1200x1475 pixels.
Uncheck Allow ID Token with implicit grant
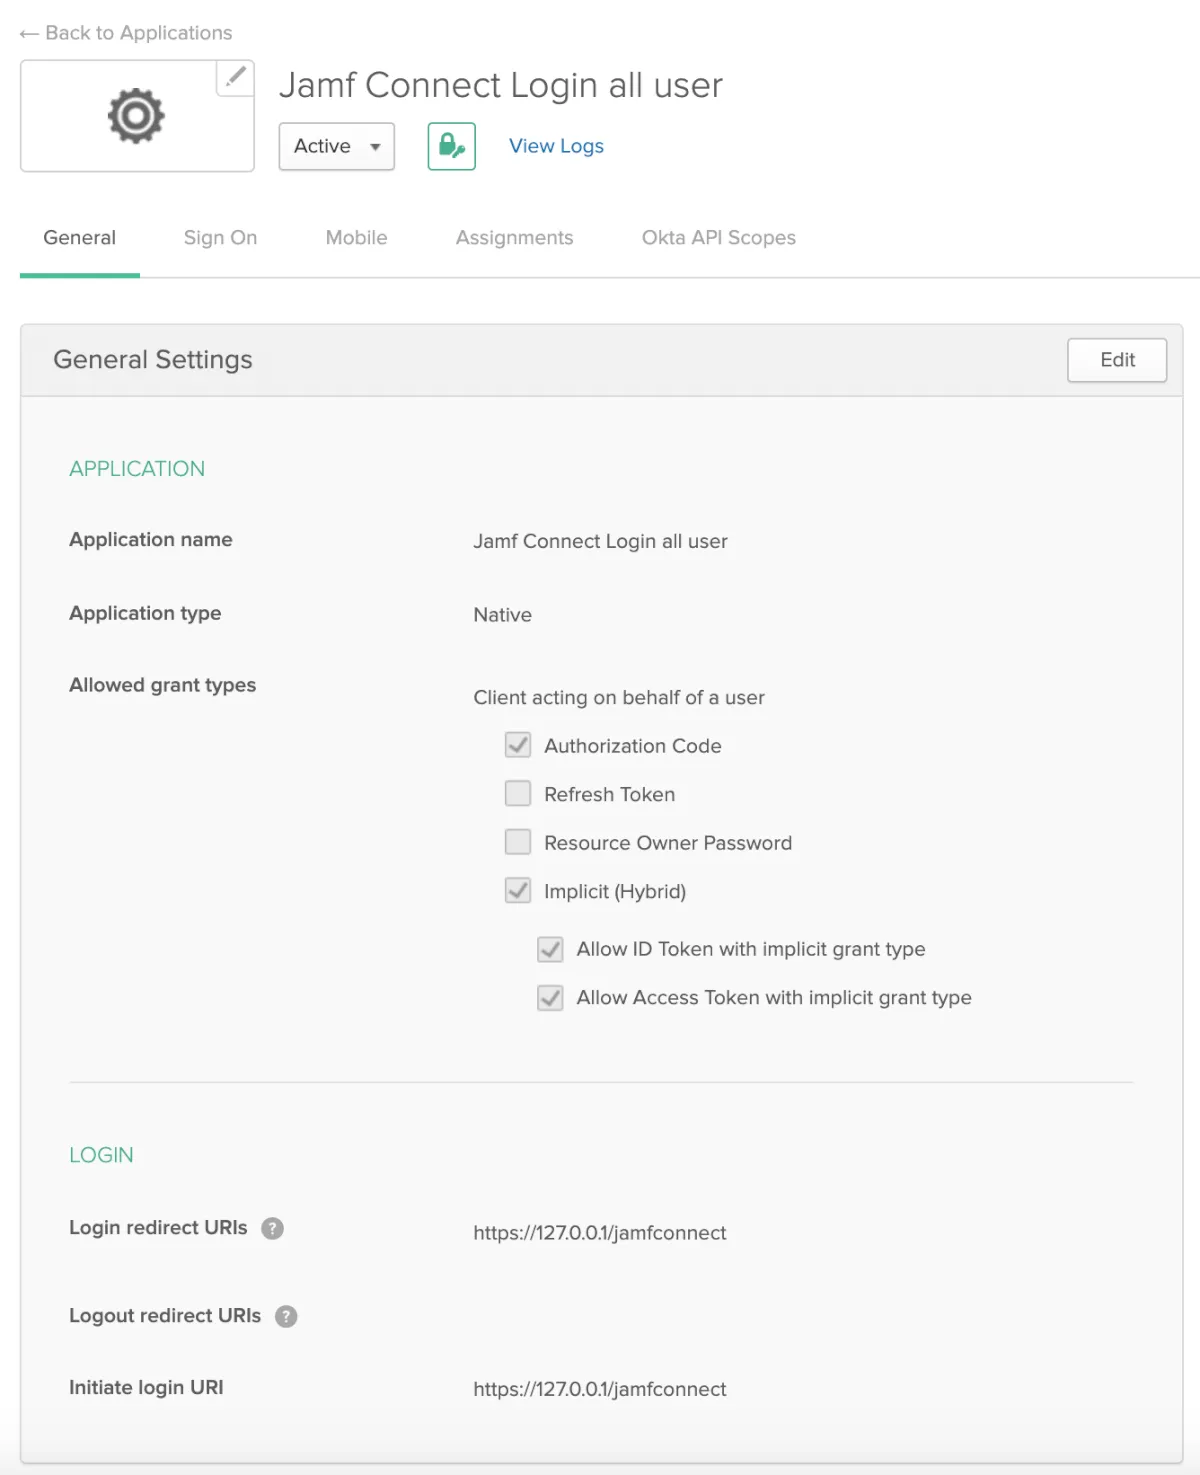pos(550,949)
